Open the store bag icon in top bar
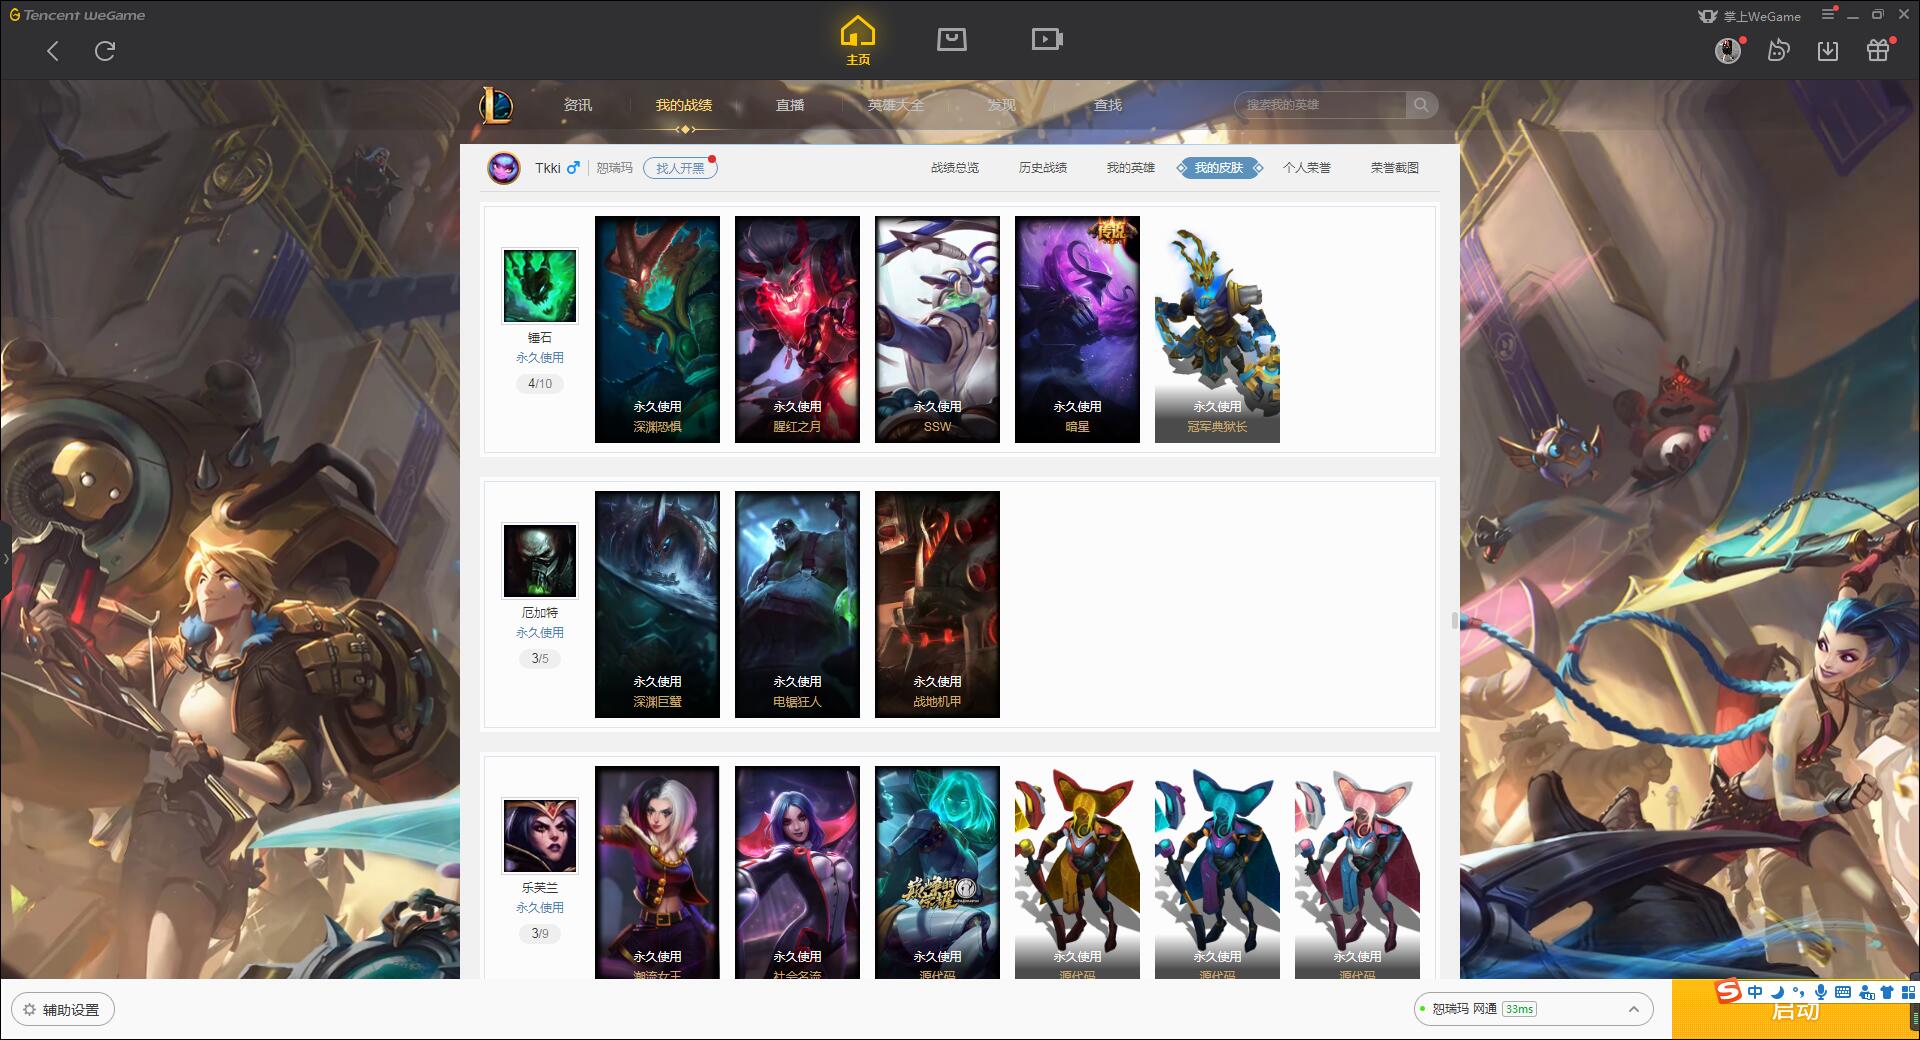 (951, 39)
